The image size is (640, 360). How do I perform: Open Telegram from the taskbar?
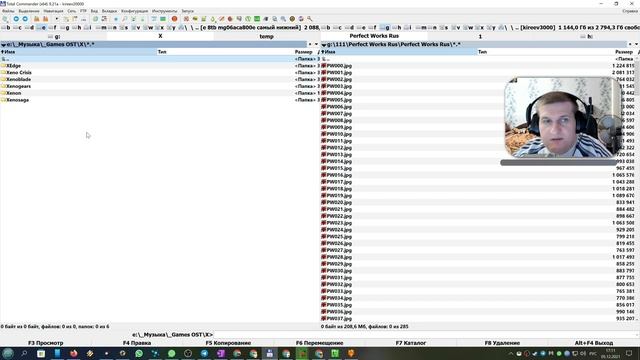[x=204, y=353]
